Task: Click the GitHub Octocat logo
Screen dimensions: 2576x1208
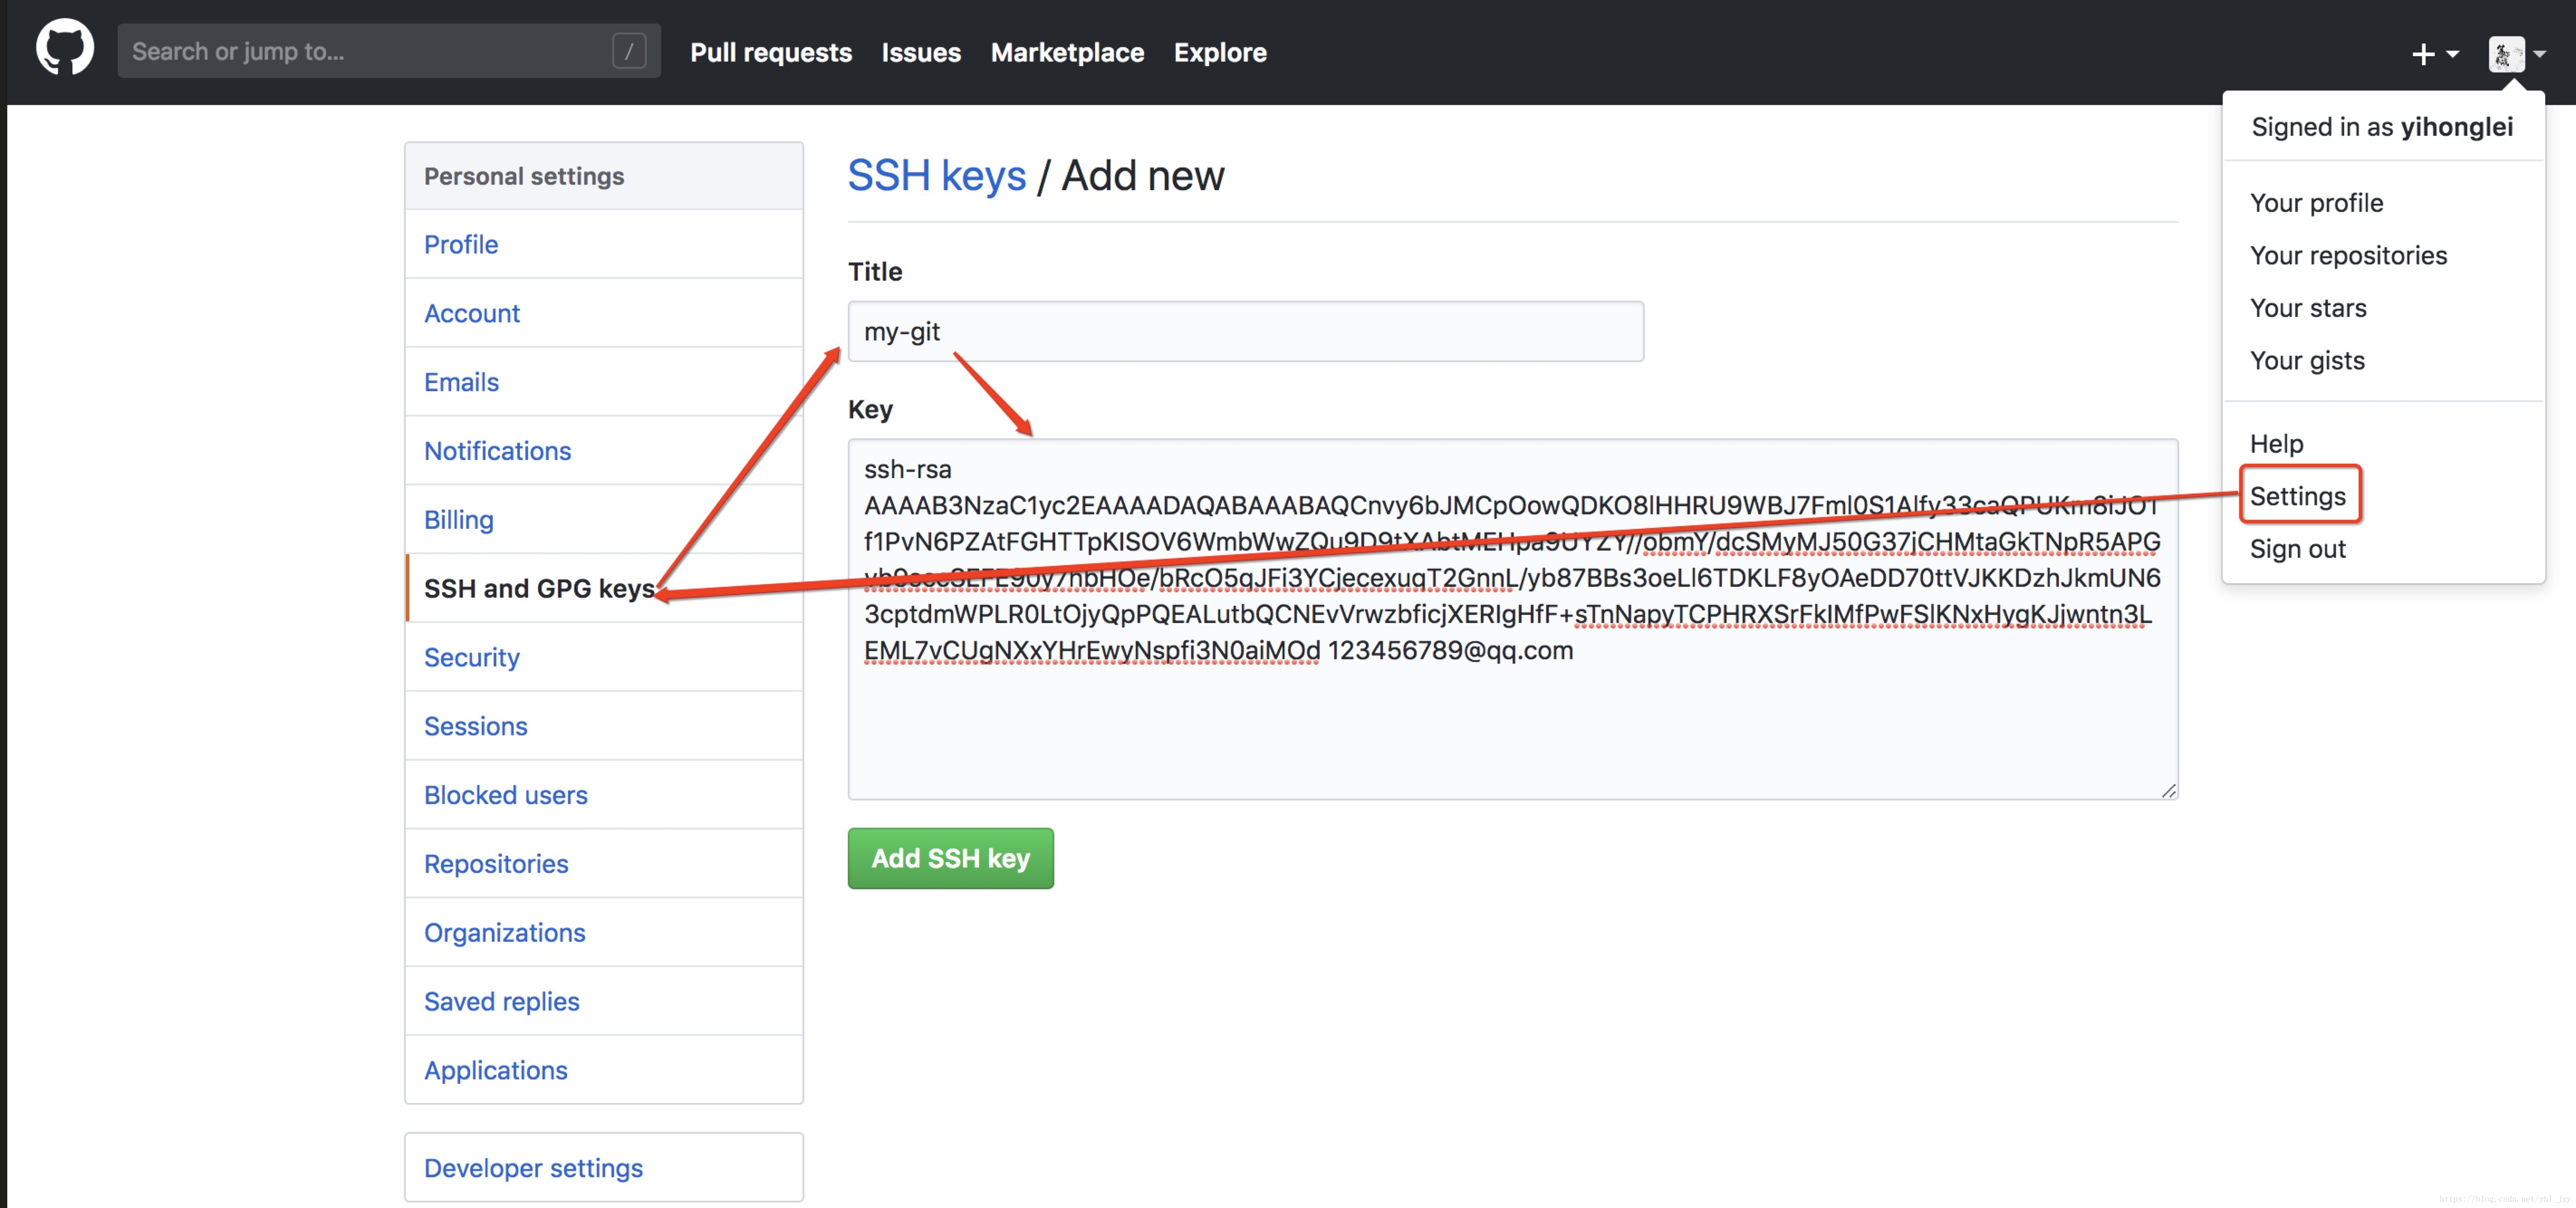Action: (65, 48)
